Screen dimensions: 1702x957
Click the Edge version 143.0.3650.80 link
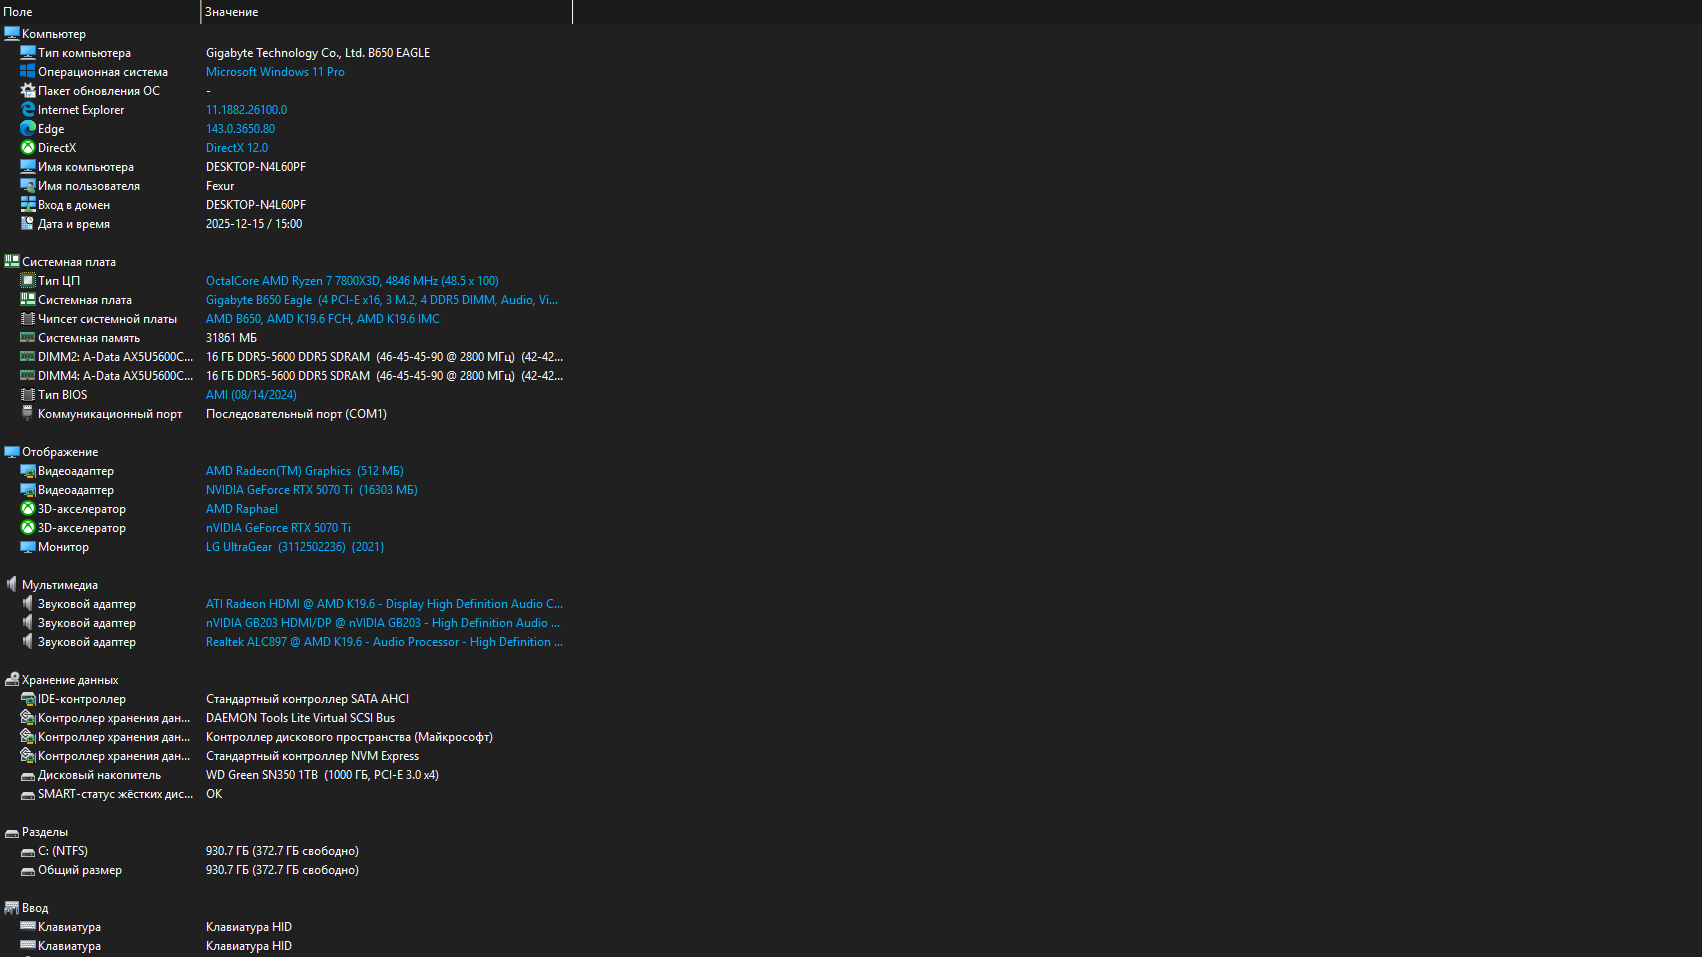point(240,129)
